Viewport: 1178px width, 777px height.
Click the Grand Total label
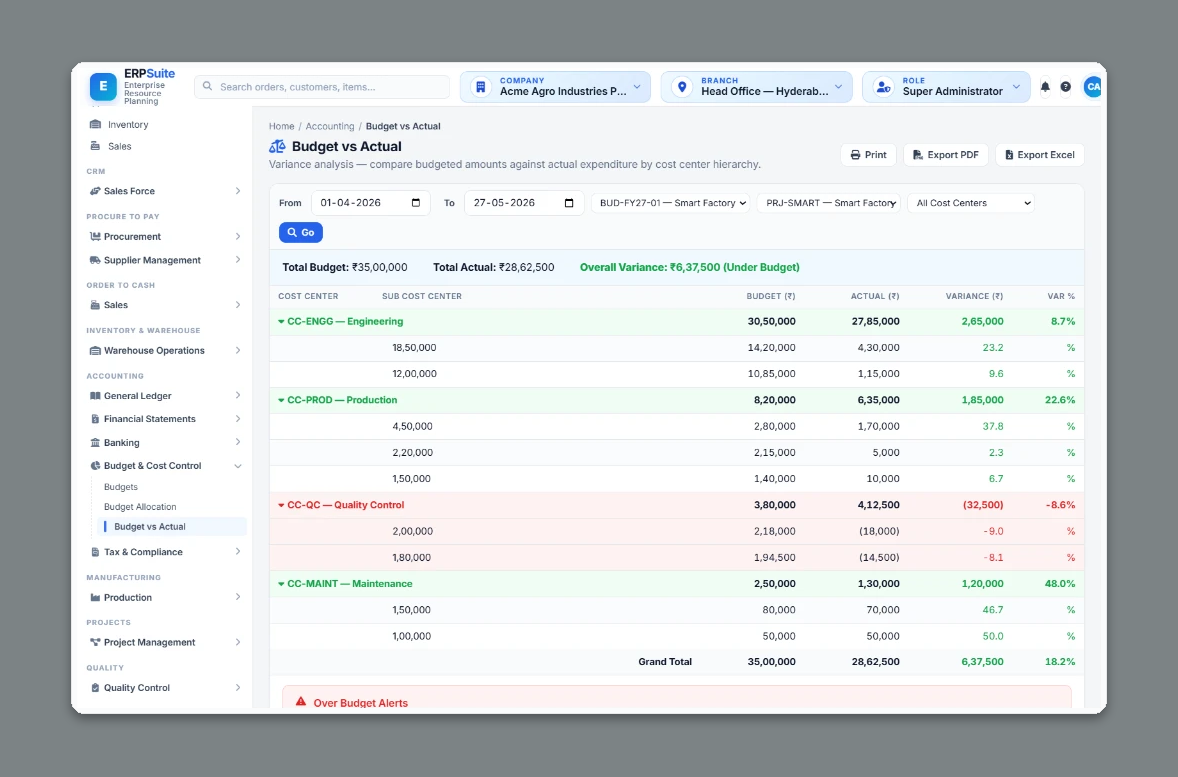(x=665, y=662)
